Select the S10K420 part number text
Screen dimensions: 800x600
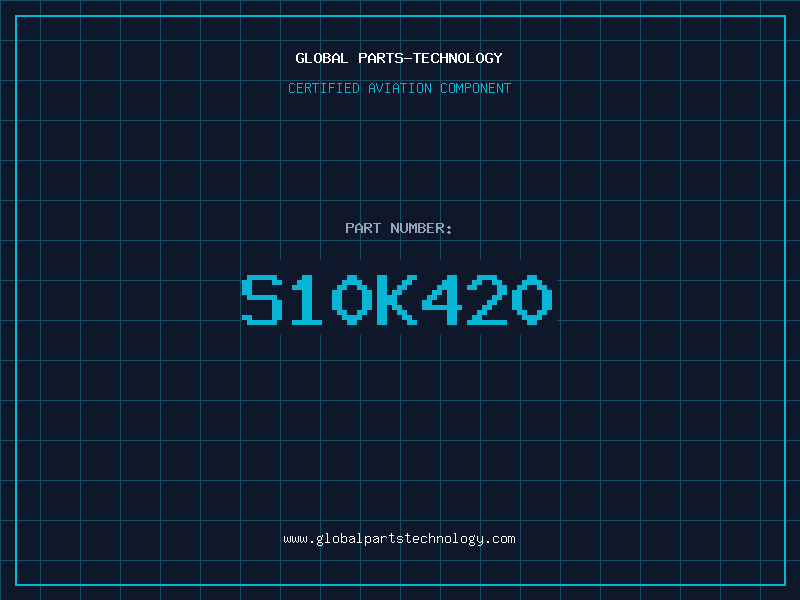397,299
